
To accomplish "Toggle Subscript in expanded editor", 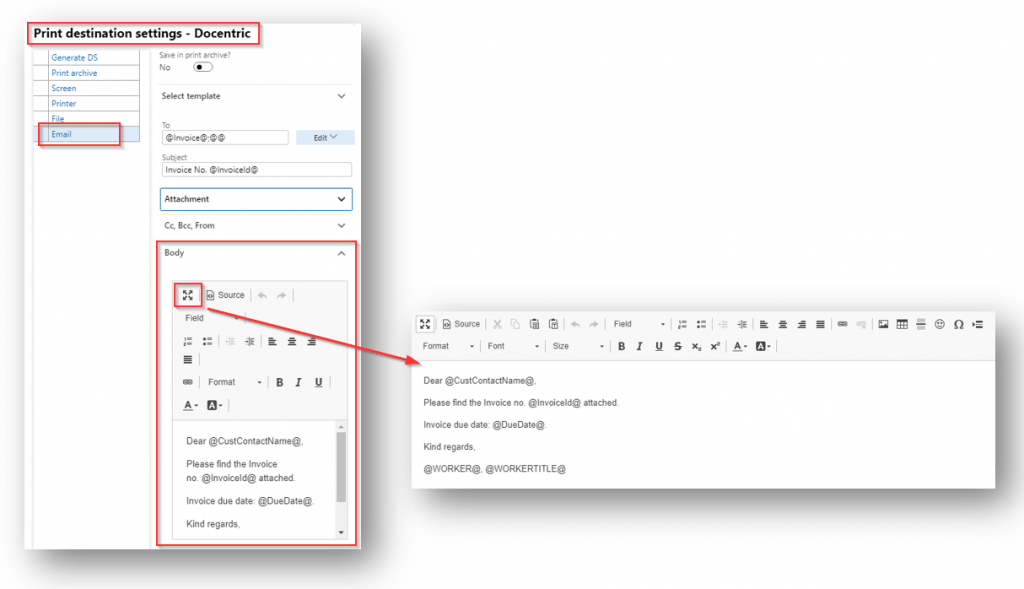I will click(x=696, y=346).
